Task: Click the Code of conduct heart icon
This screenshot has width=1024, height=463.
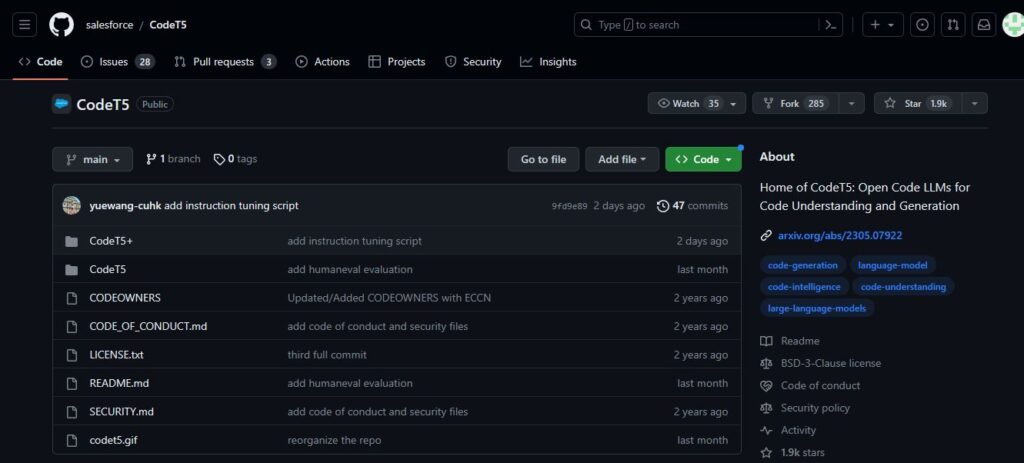Action: pos(766,386)
